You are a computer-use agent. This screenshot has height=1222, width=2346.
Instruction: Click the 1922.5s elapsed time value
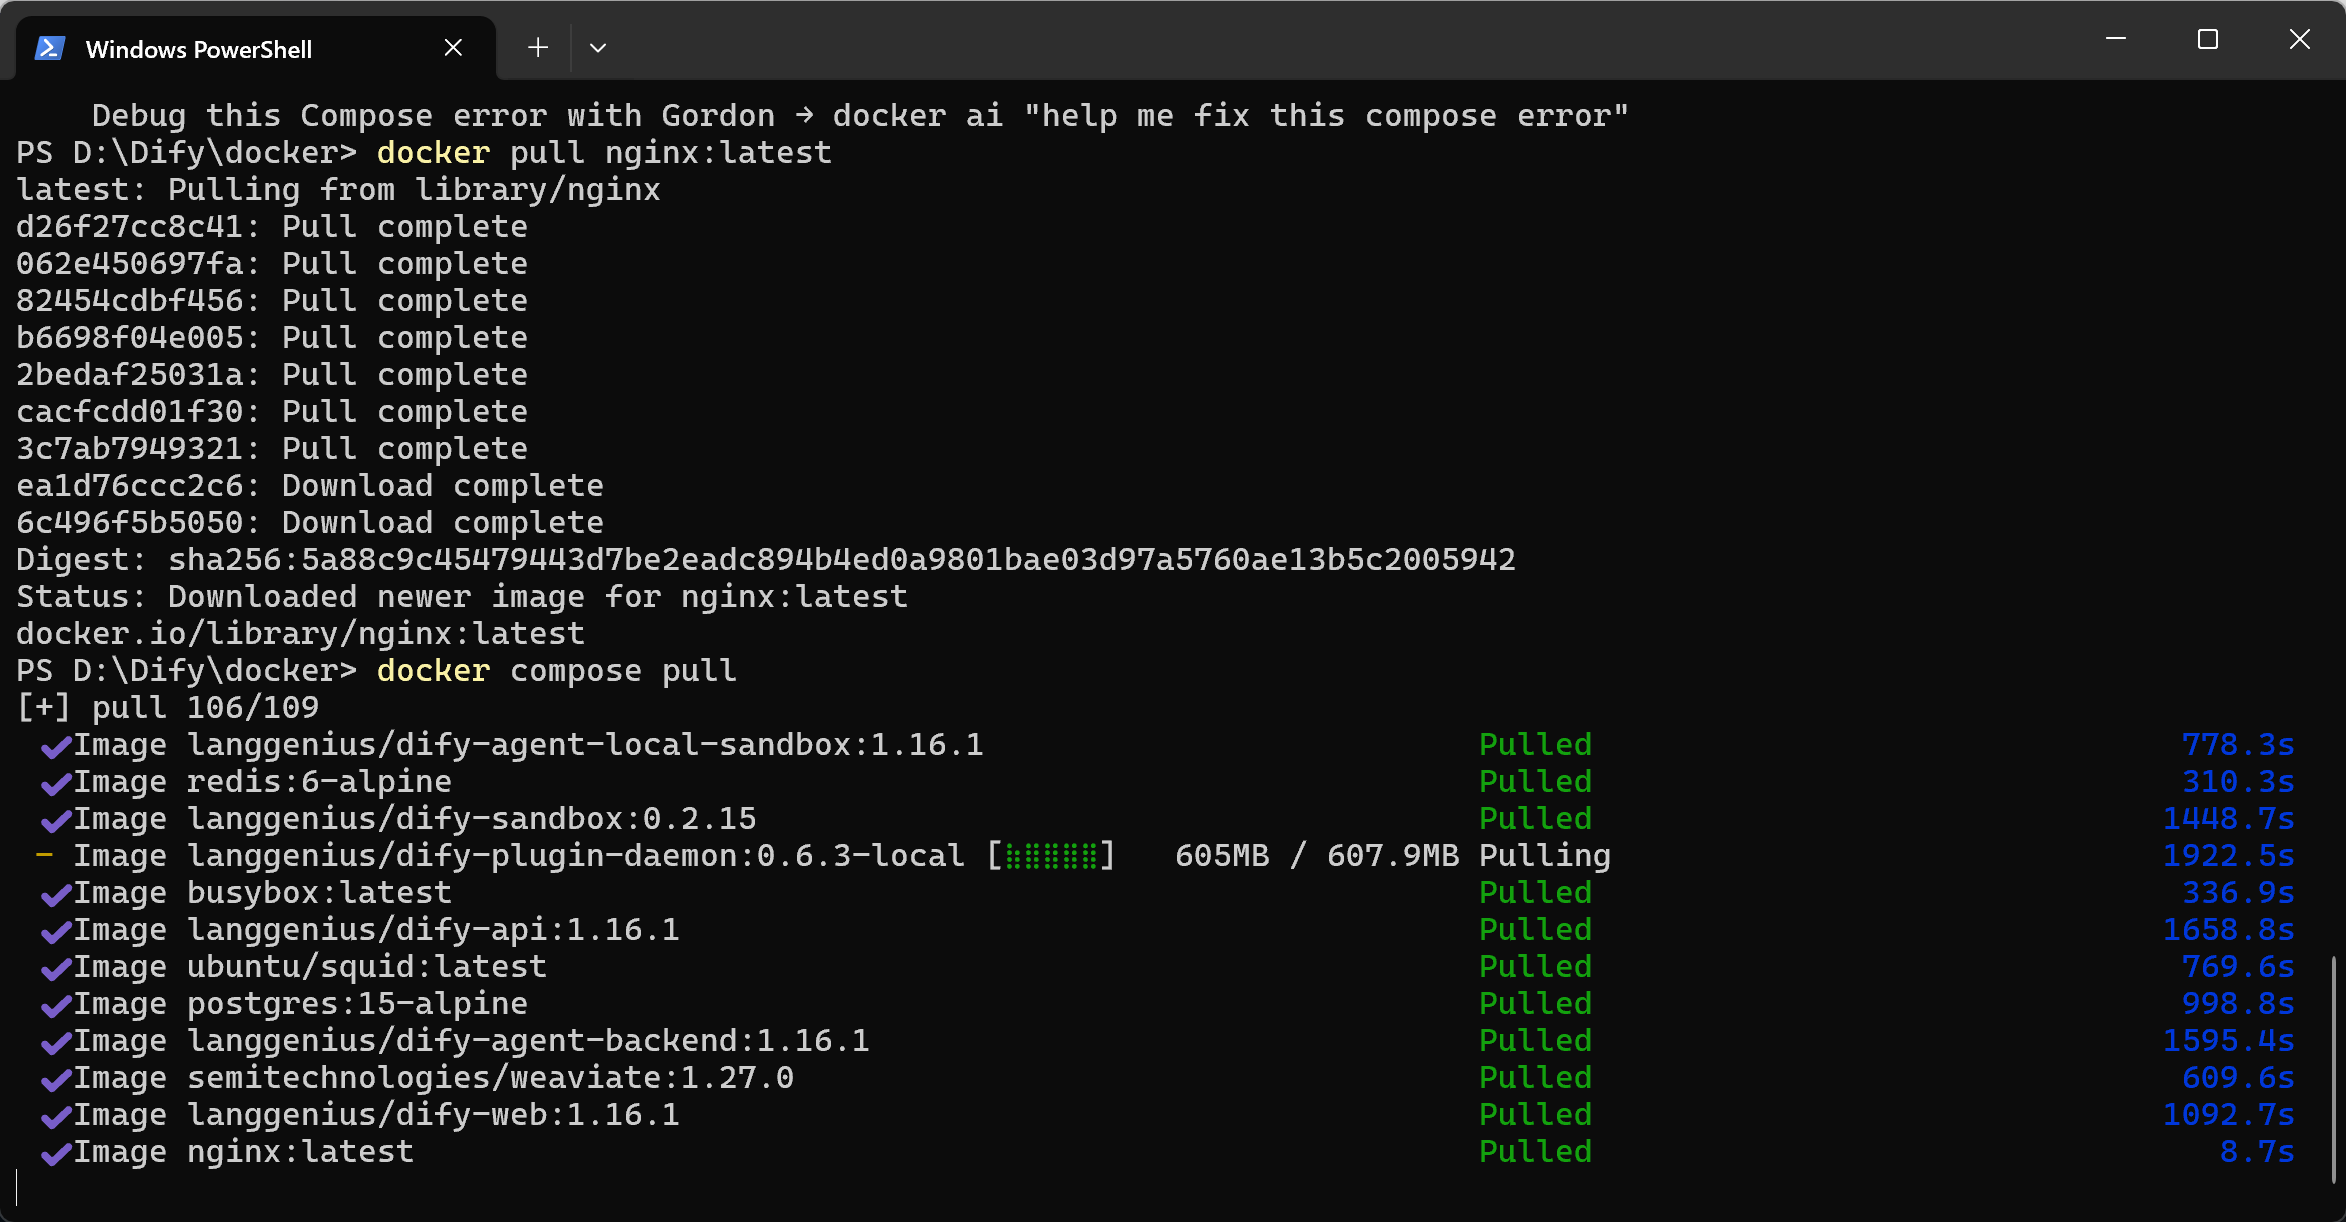click(x=2229, y=856)
